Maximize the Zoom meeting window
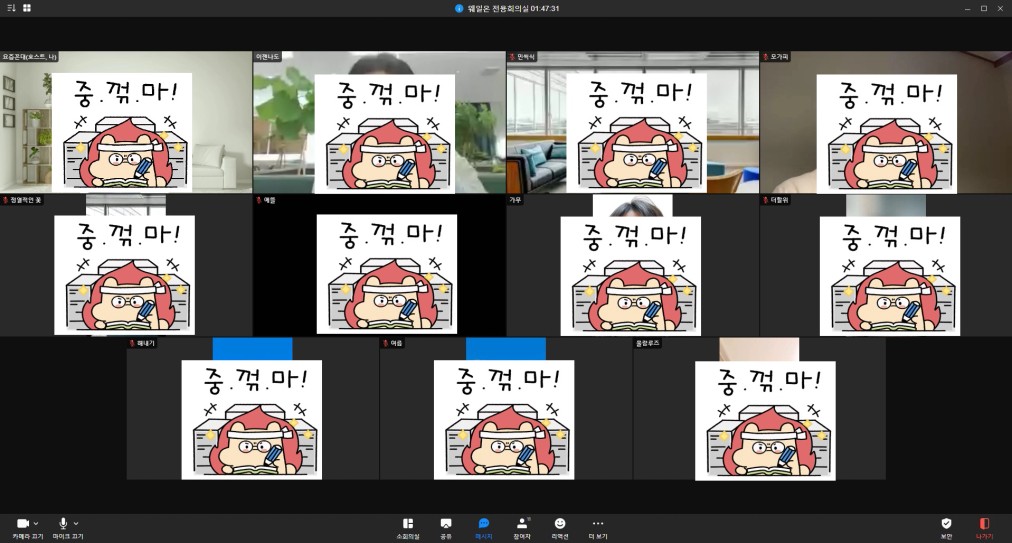The image size is (1012, 543). [x=984, y=8]
